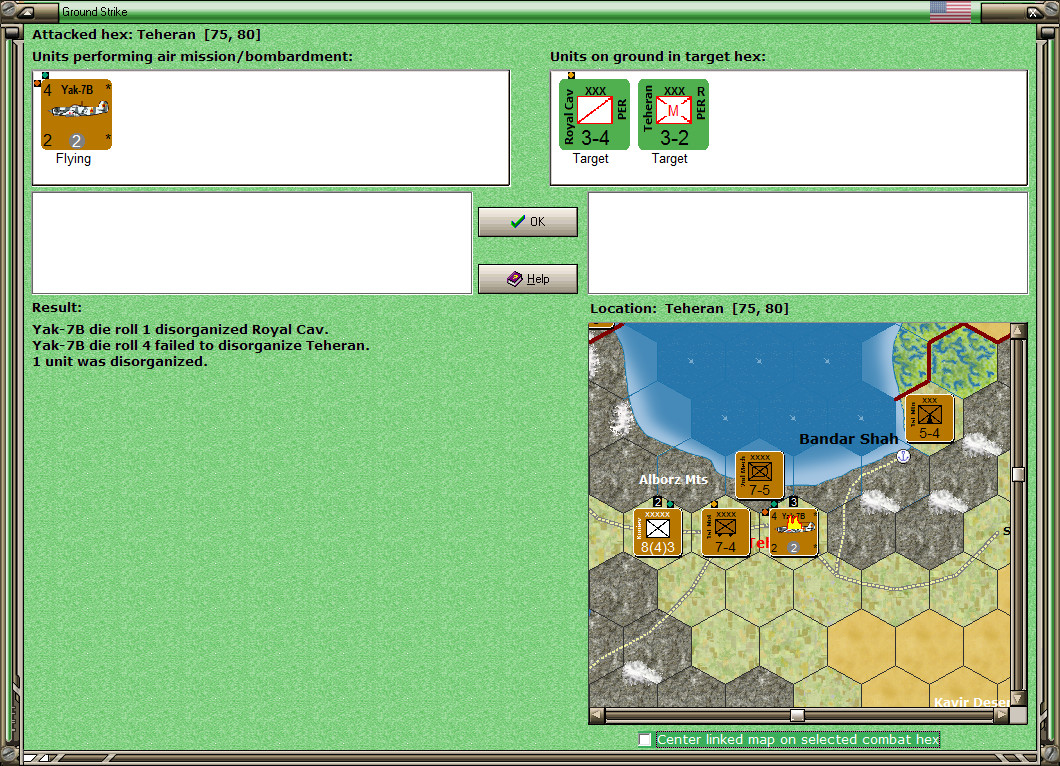Click the 5-4 mountain unit near Bandar Shah
The width and height of the screenshot is (1060, 766).
(x=930, y=418)
